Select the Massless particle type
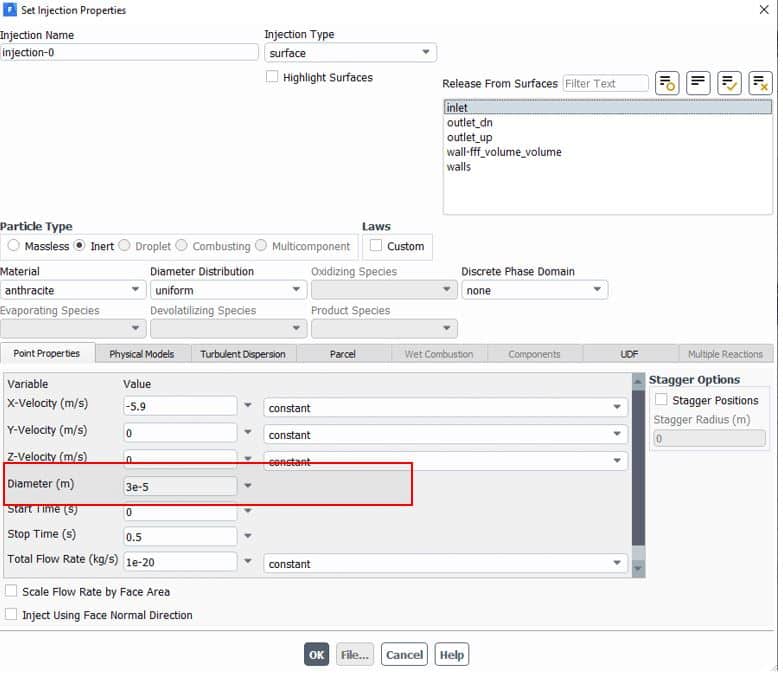Viewport: 783px width, 673px height. (14, 246)
